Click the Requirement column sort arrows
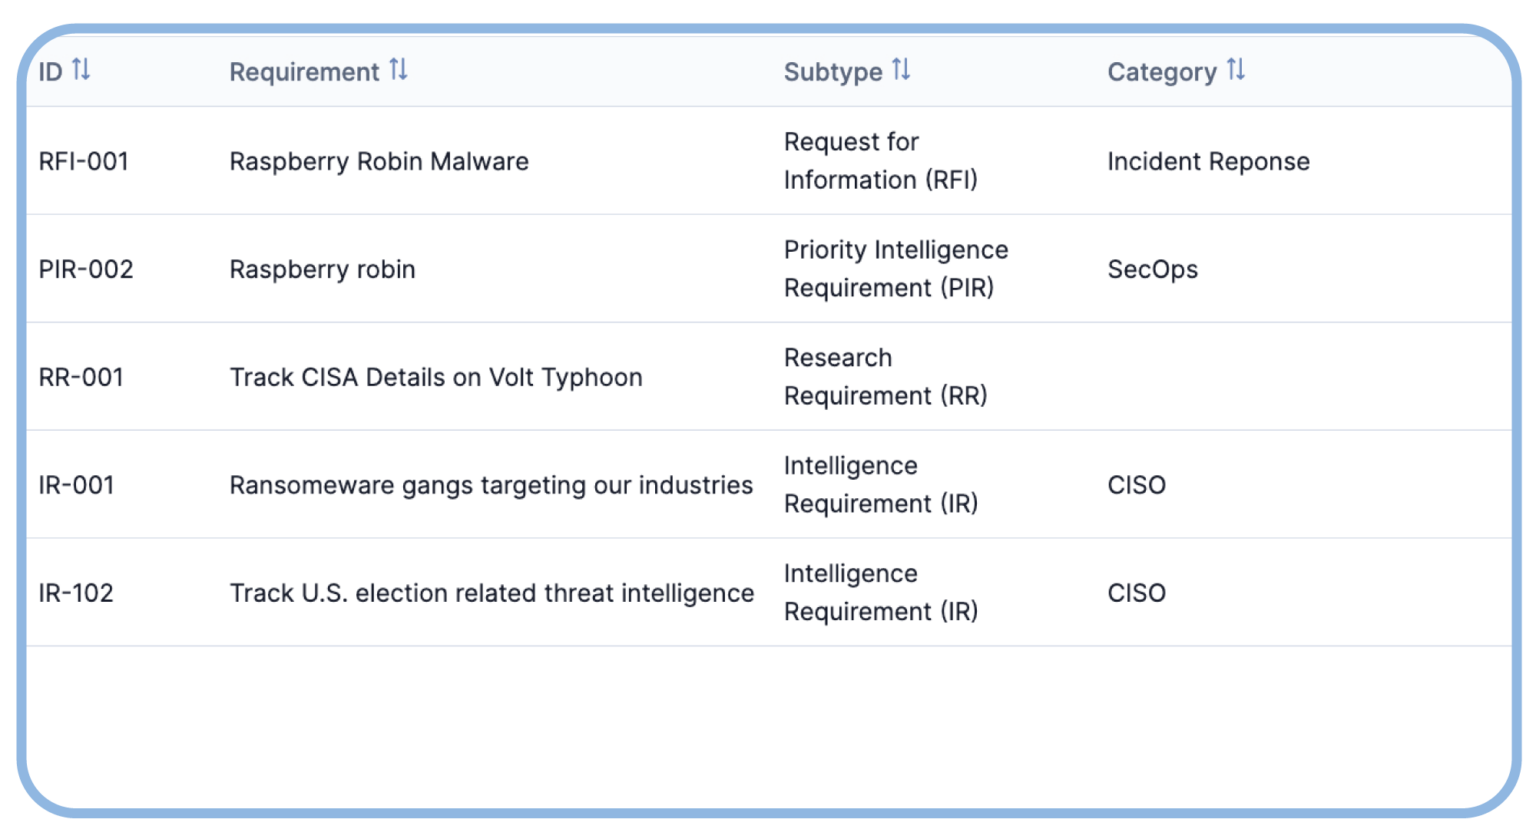1536x839 pixels. (399, 71)
